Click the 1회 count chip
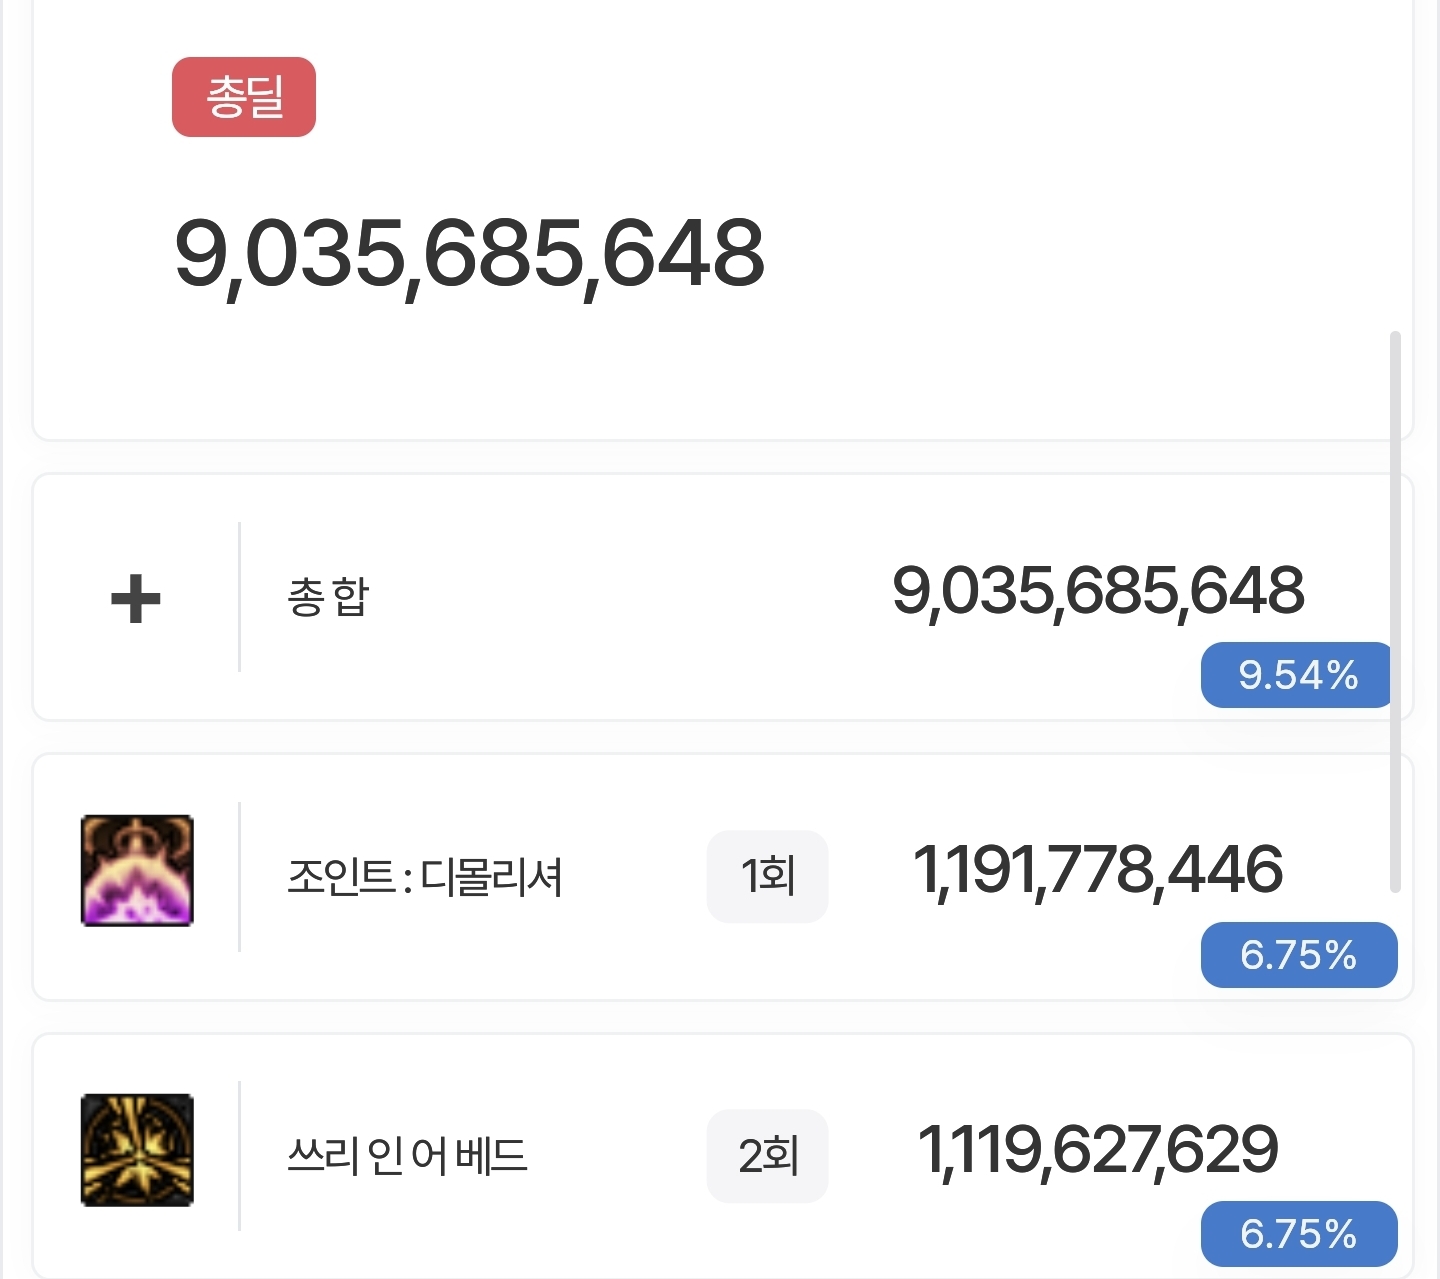The height and width of the screenshot is (1279, 1440). click(768, 876)
